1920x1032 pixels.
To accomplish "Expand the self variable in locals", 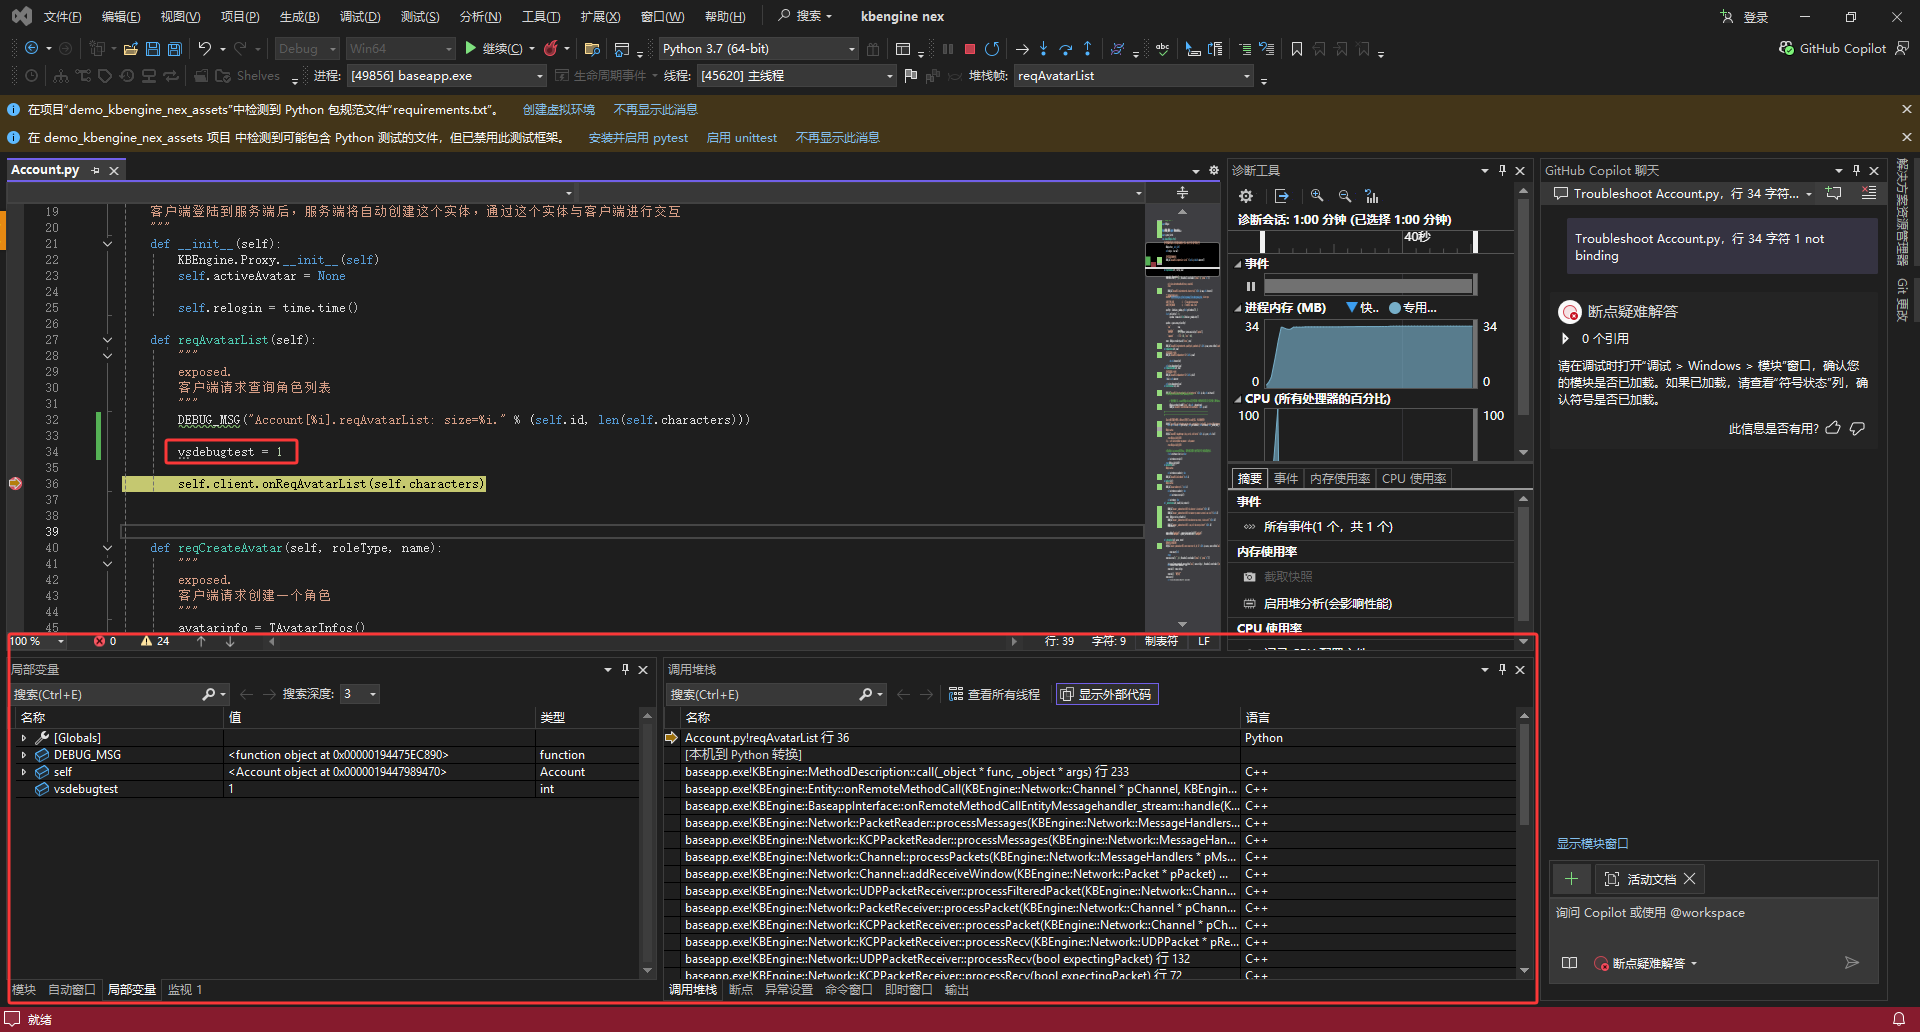I will point(24,772).
